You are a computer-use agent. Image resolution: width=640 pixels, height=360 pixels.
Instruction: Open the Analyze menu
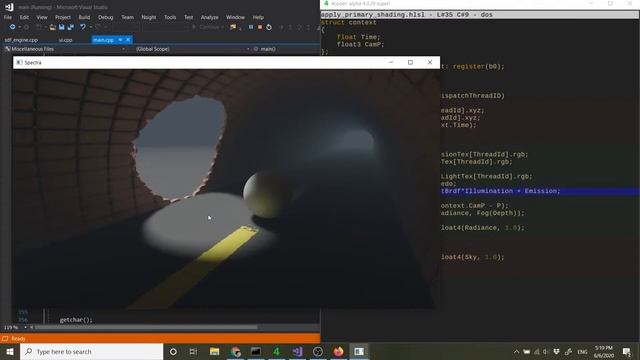(x=209, y=17)
